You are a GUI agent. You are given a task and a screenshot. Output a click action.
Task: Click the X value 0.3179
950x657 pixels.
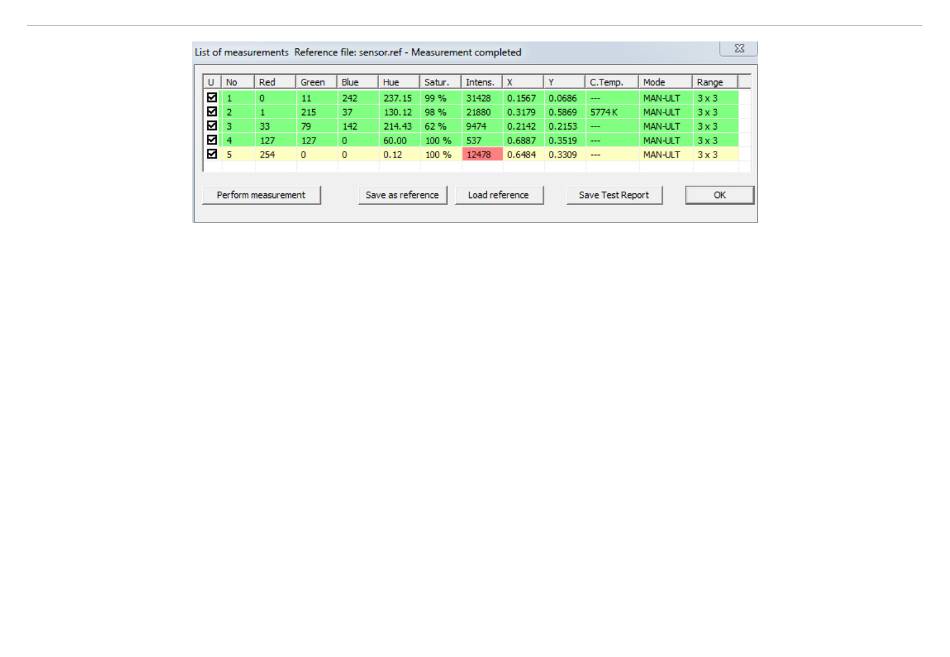(522, 112)
